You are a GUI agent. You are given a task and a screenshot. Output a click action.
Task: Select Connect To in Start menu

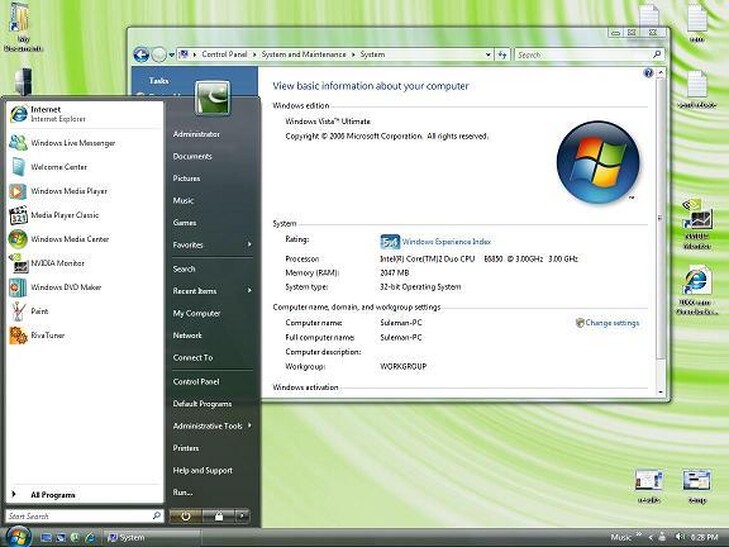[x=193, y=358]
